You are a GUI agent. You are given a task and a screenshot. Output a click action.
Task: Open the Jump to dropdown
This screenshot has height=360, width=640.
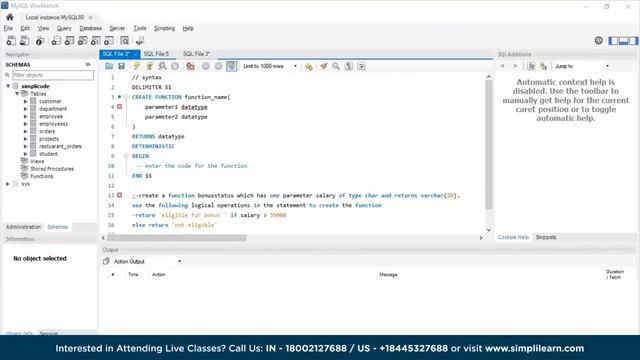tap(582, 66)
